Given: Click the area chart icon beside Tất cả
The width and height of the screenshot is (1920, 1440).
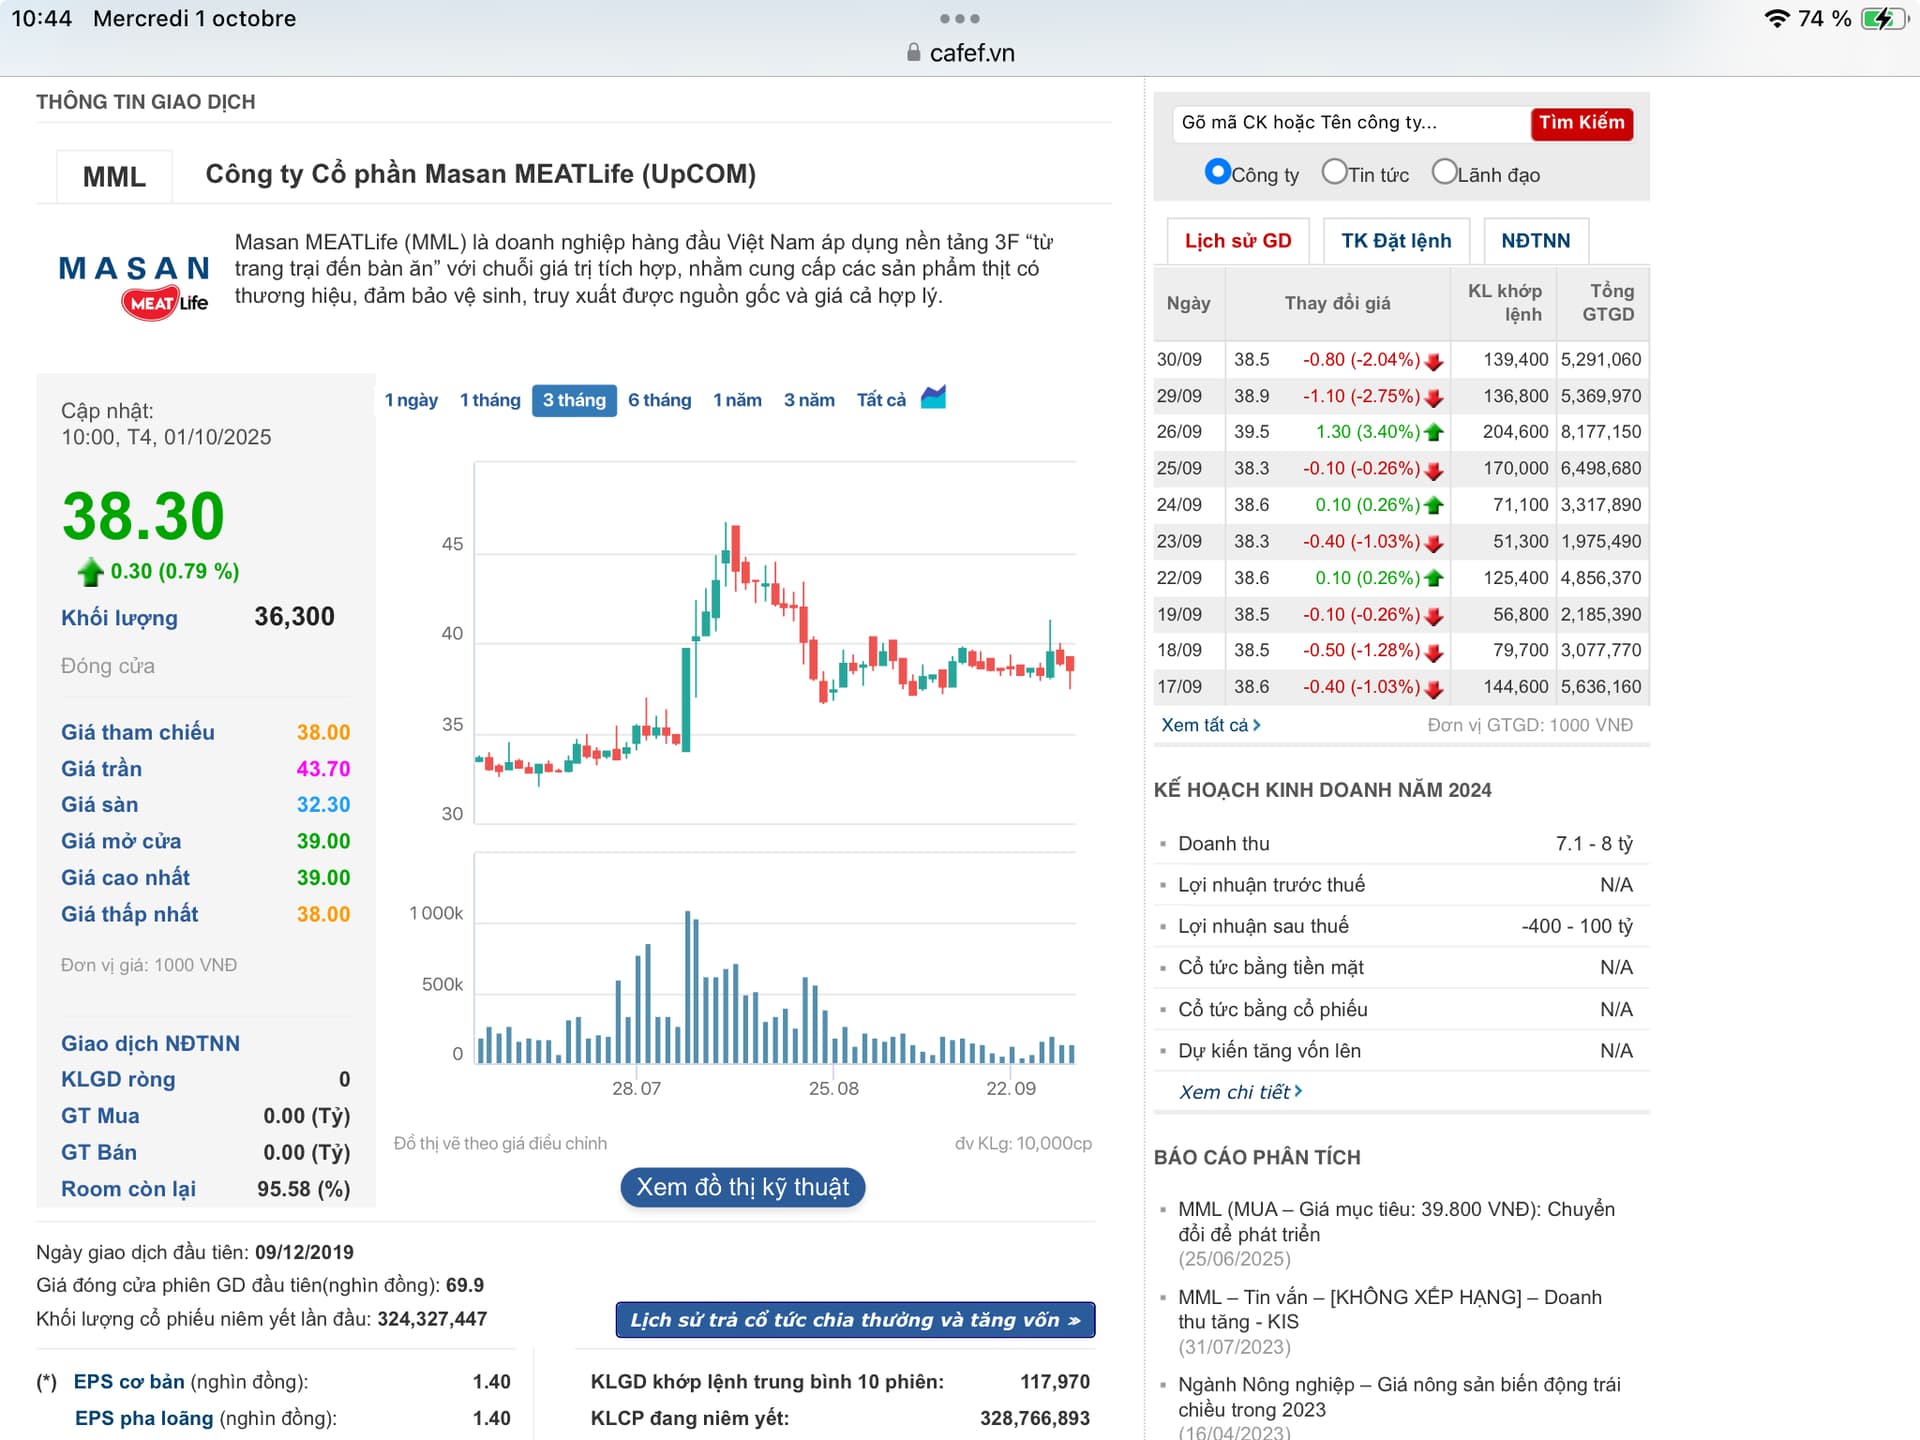Looking at the screenshot, I should [x=933, y=397].
